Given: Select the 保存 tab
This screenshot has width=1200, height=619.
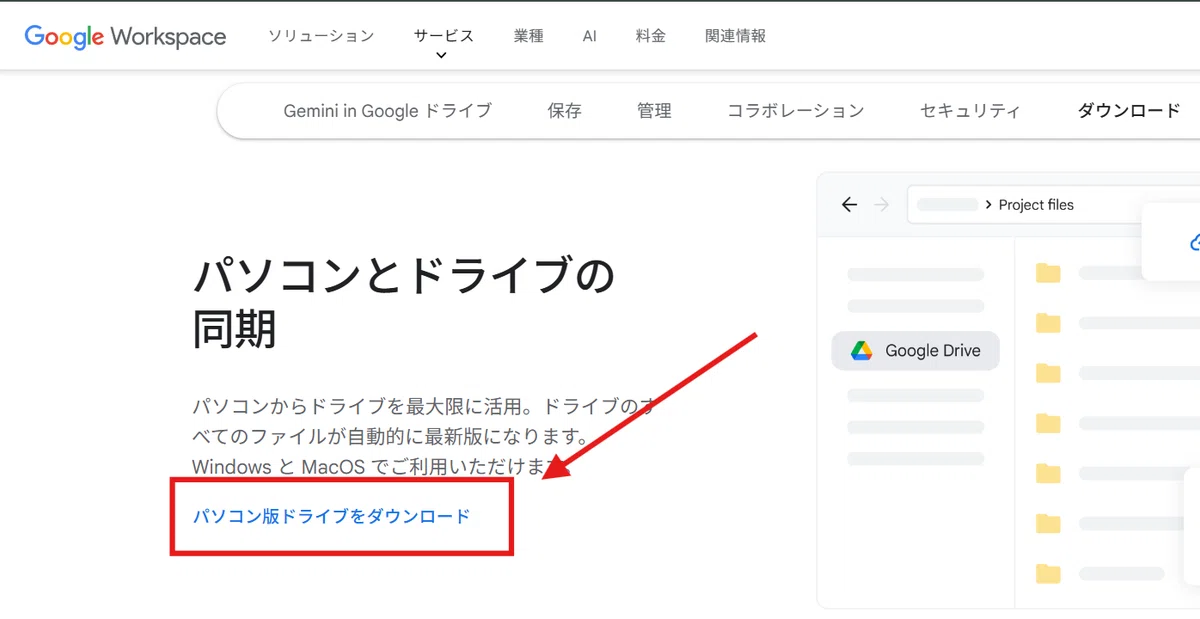Looking at the screenshot, I should (x=564, y=111).
